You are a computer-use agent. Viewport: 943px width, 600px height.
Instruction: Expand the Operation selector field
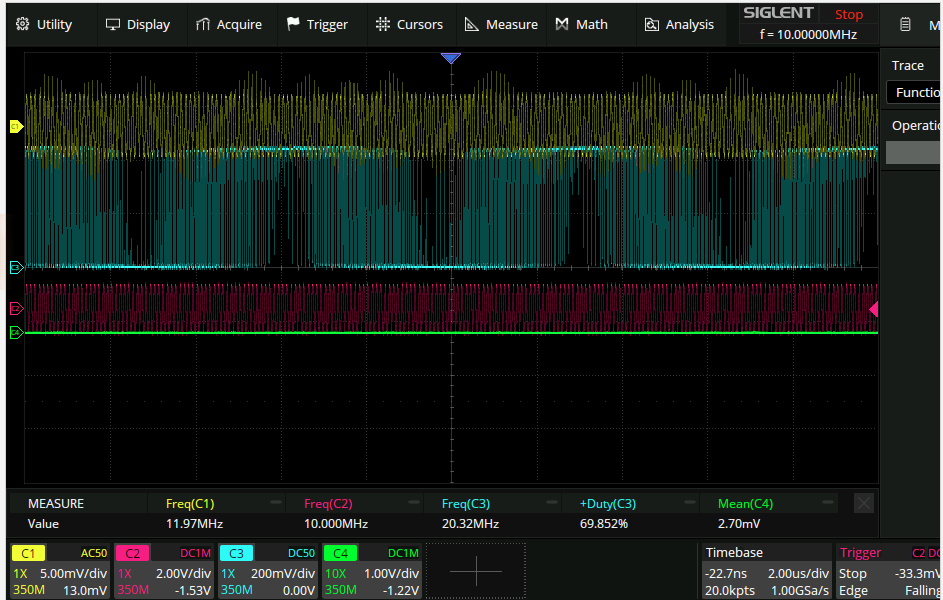(x=914, y=152)
